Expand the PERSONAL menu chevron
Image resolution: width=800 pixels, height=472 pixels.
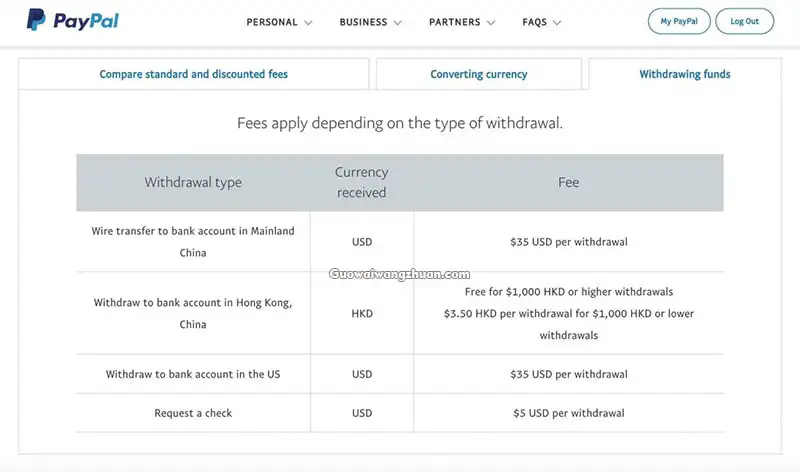308,22
